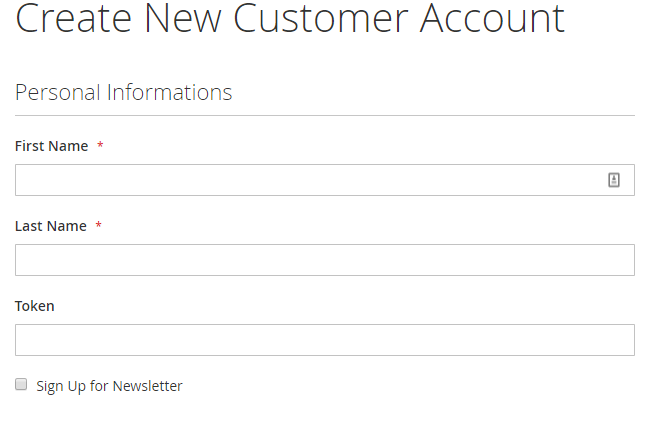
Task: Click the autofill contact icon in First Name
Action: (614, 180)
